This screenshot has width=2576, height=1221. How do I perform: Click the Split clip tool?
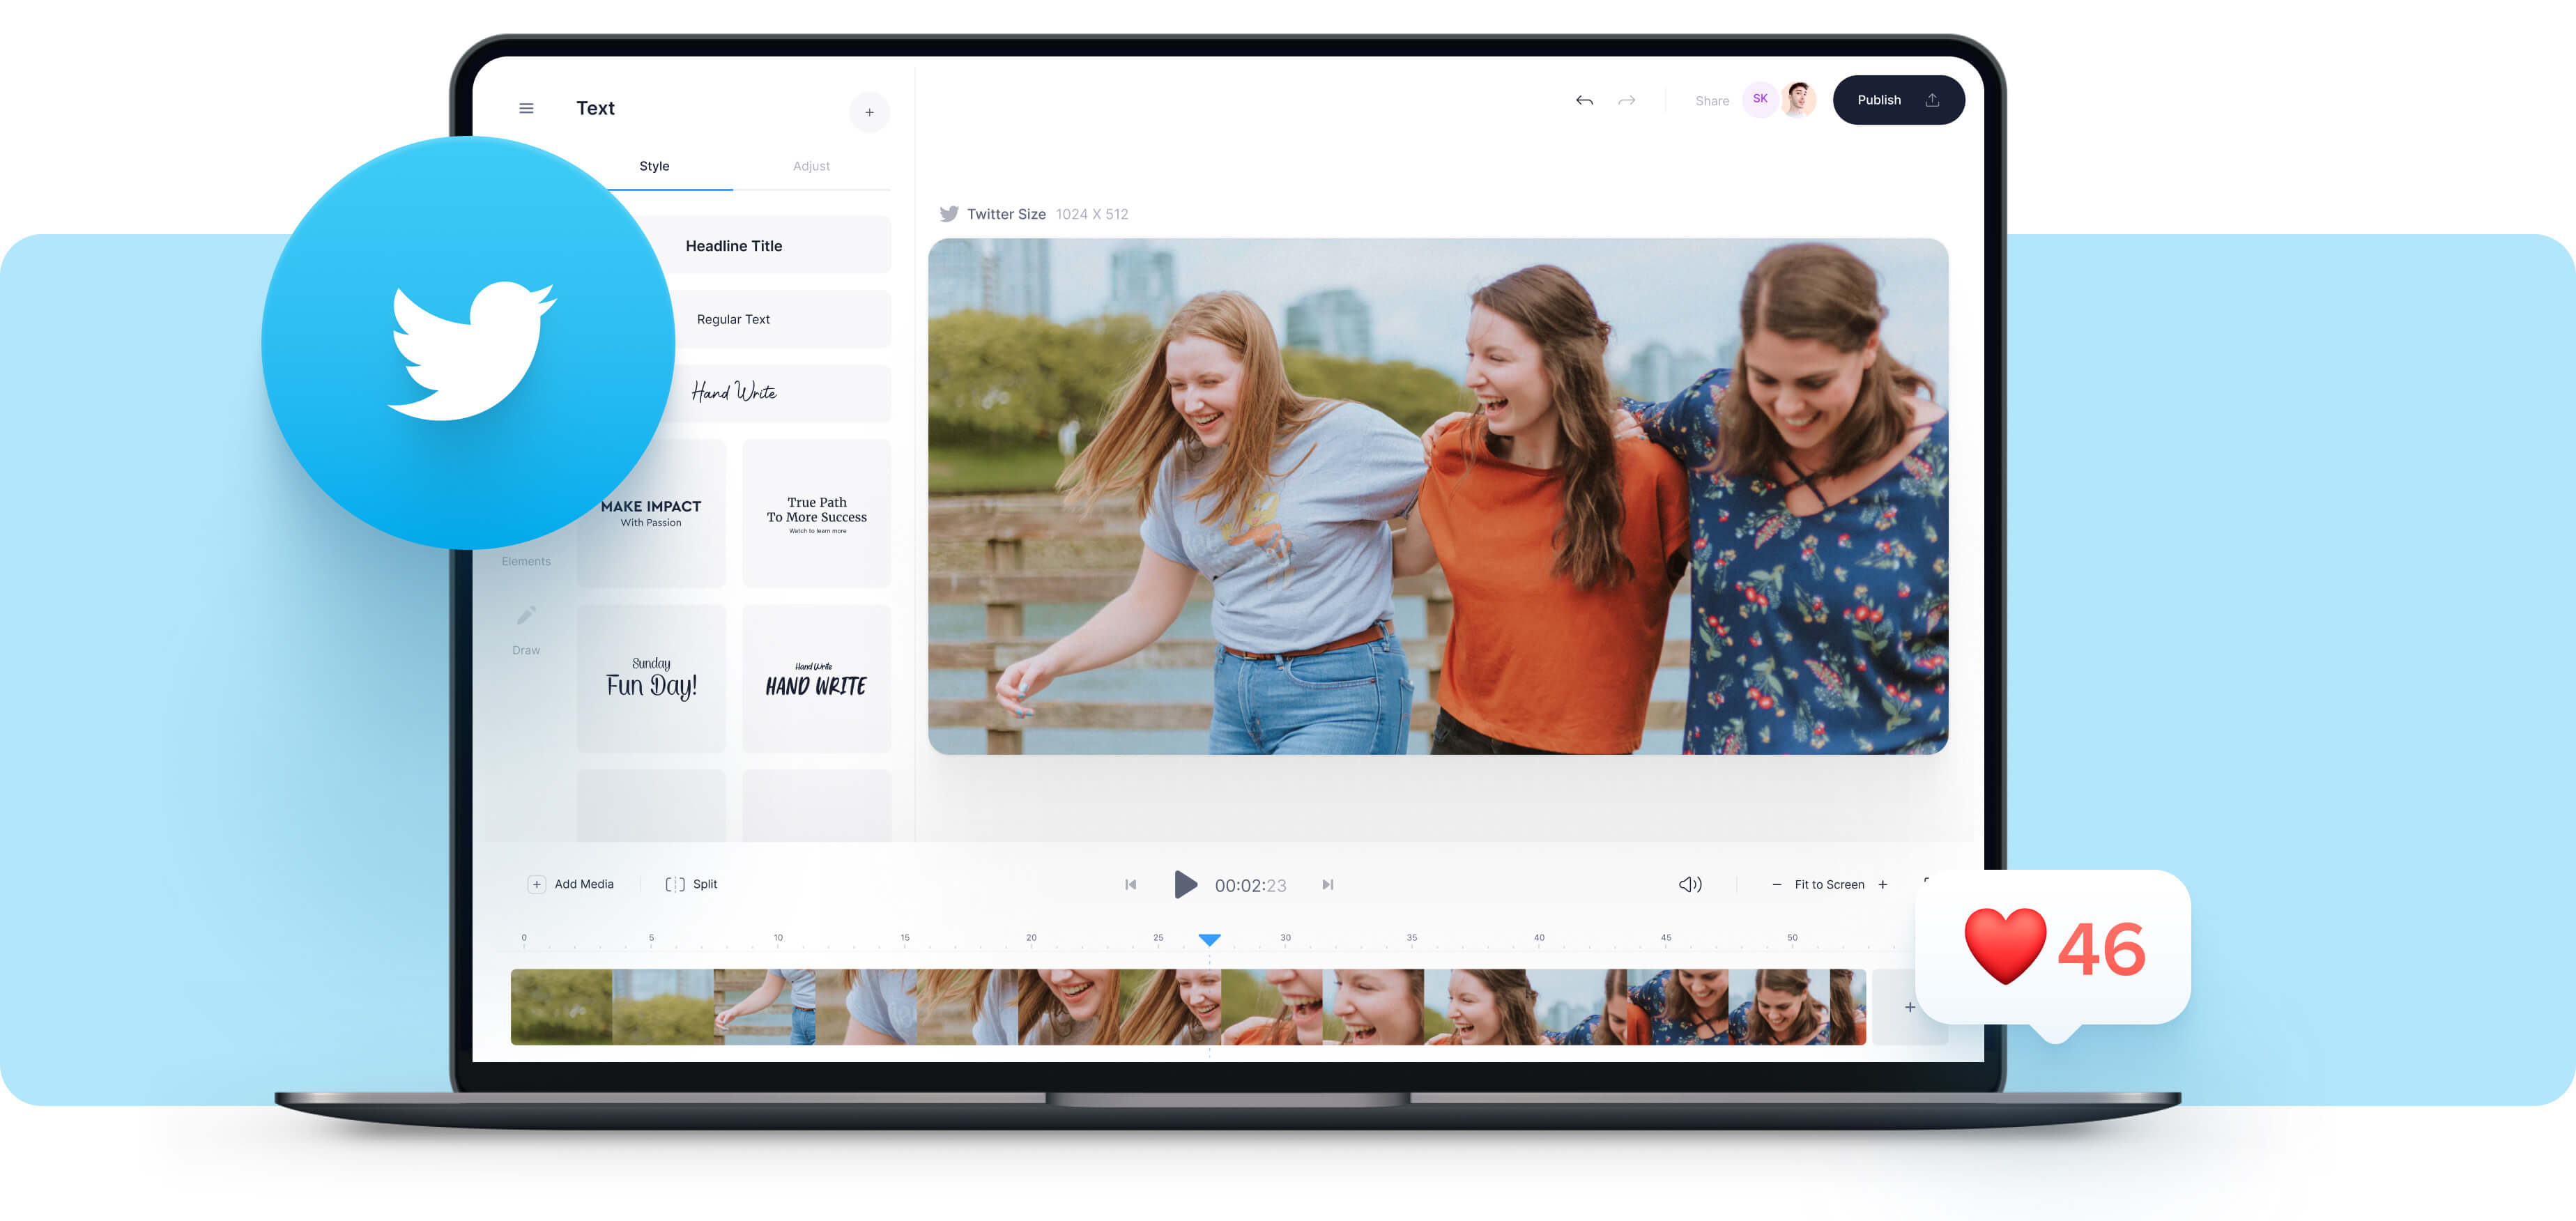(691, 884)
